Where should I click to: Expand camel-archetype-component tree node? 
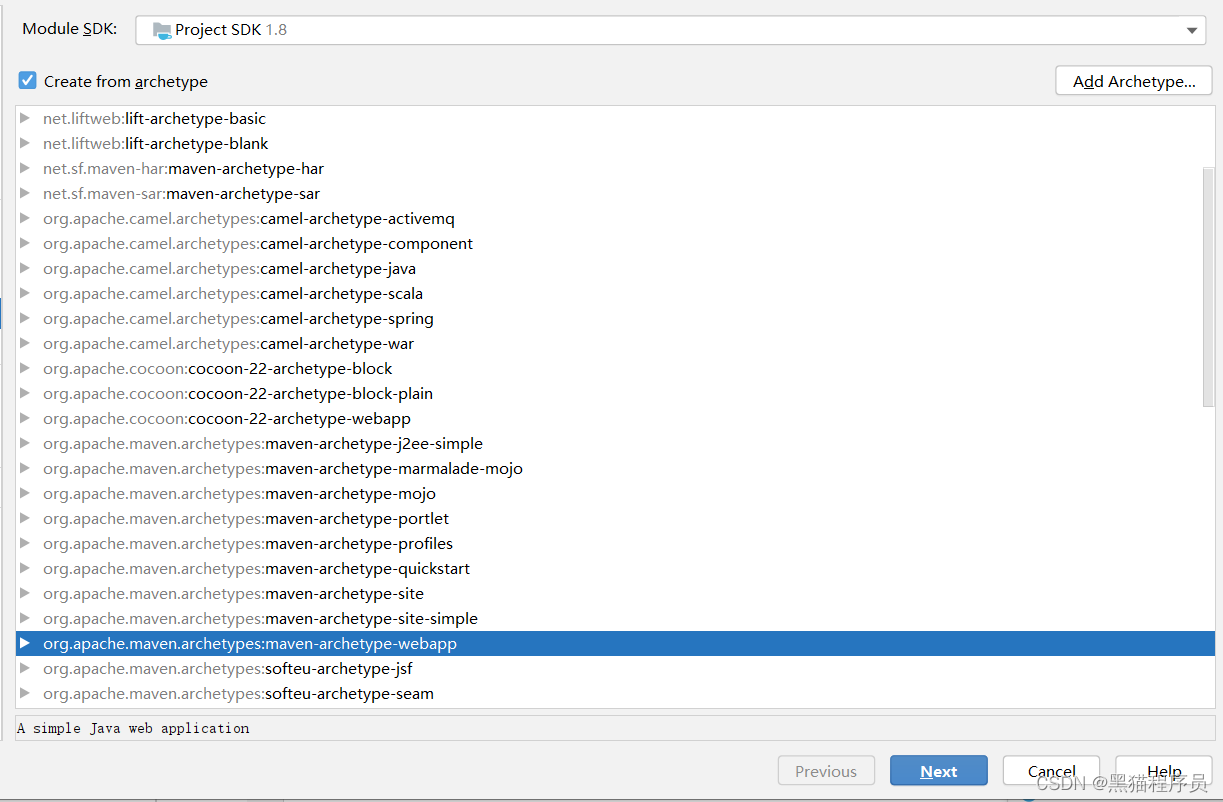pos(25,243)
